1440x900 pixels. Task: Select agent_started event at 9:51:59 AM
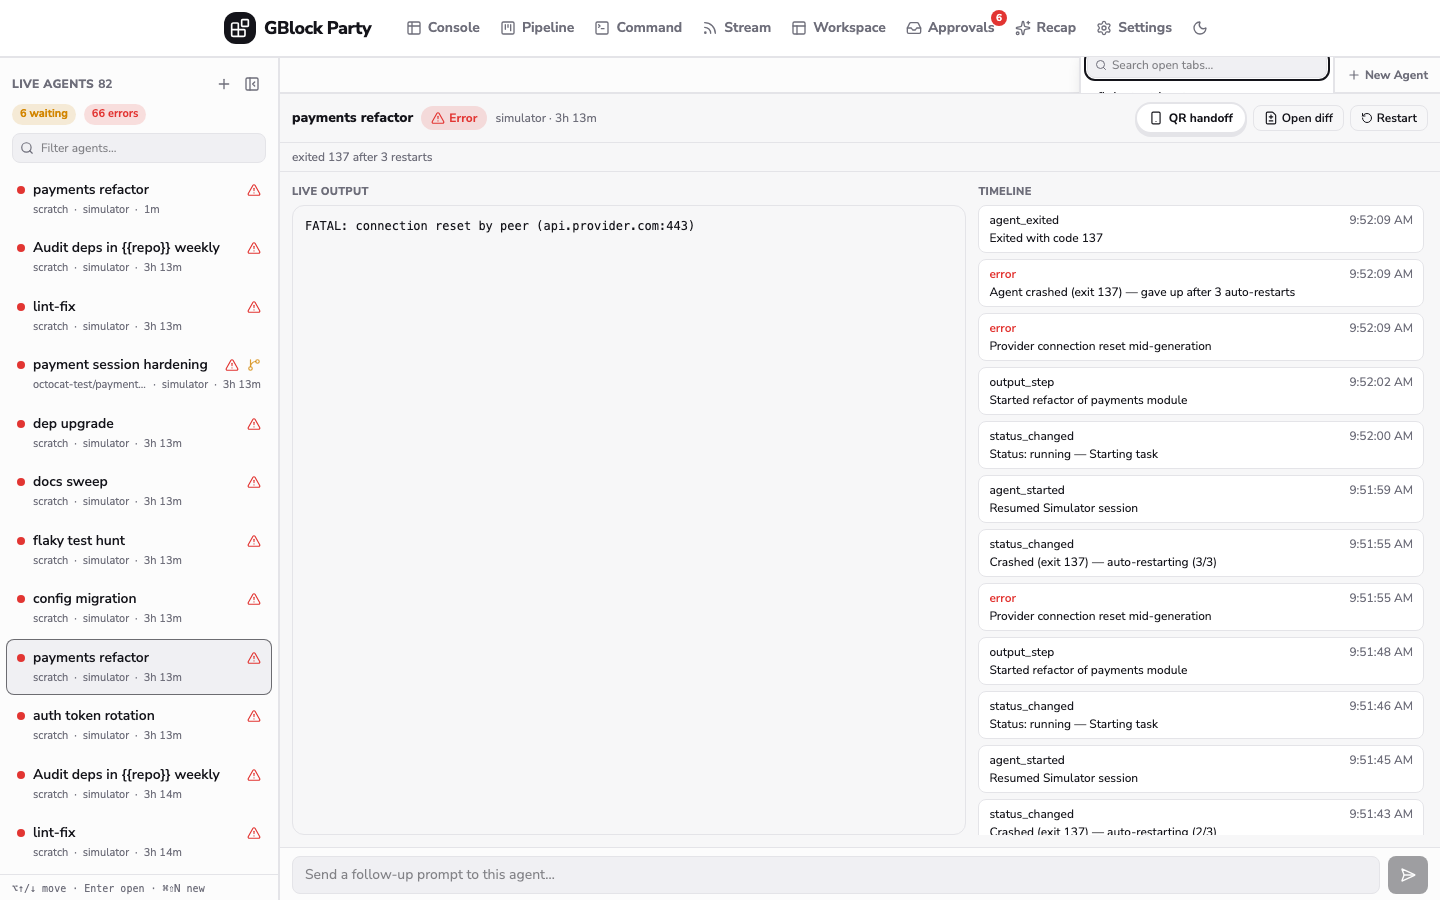click(1201, 499)
